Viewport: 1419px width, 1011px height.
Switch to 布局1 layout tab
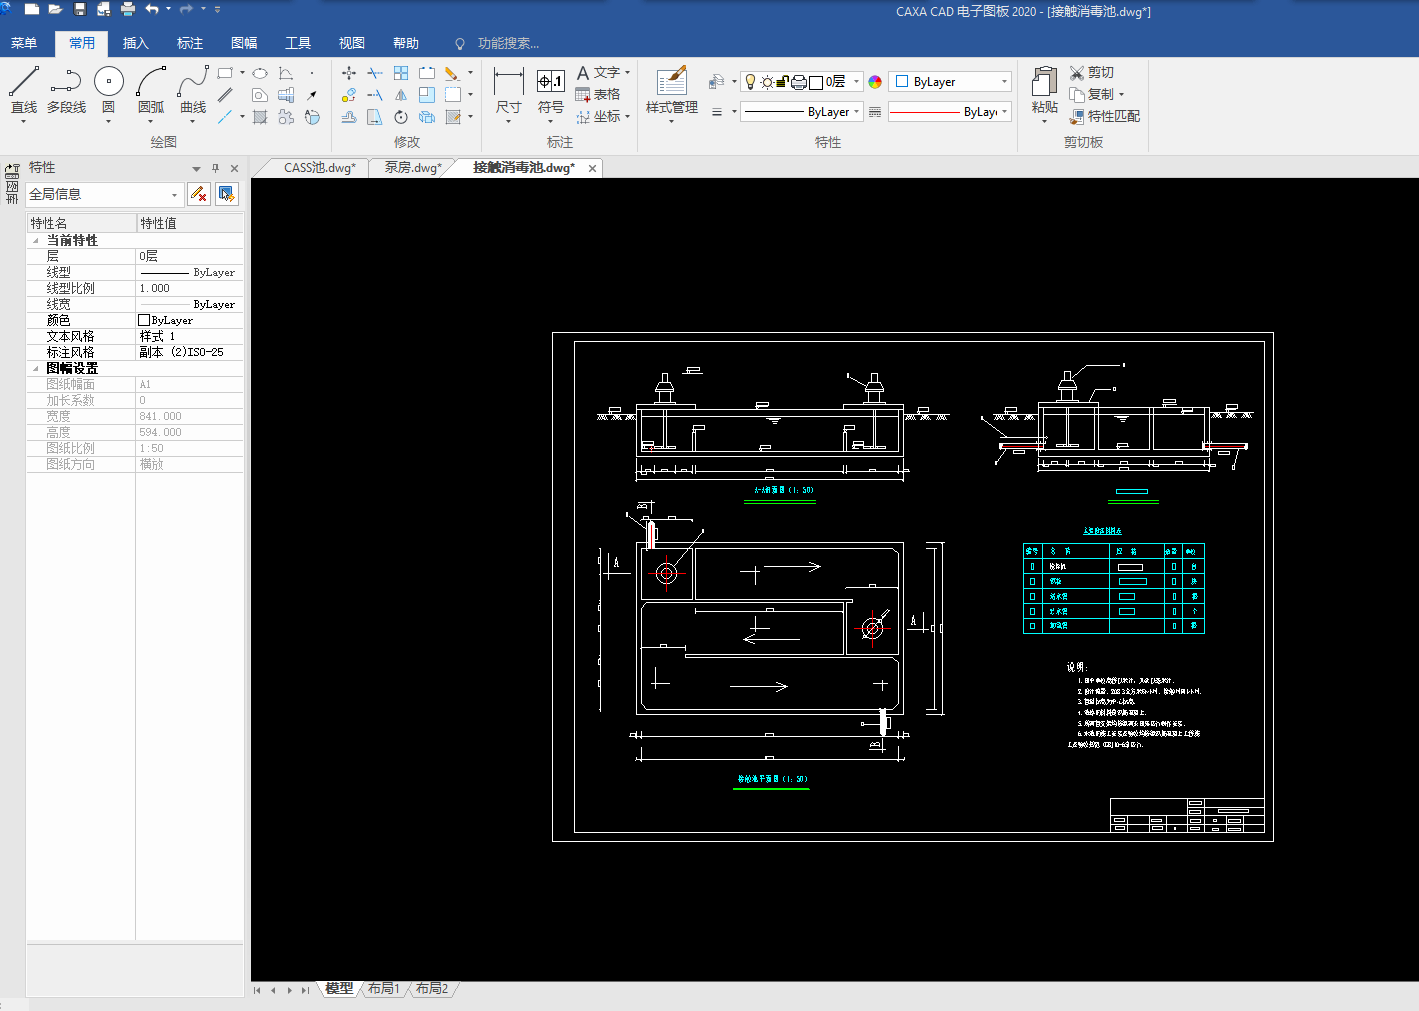coord(384,989)
